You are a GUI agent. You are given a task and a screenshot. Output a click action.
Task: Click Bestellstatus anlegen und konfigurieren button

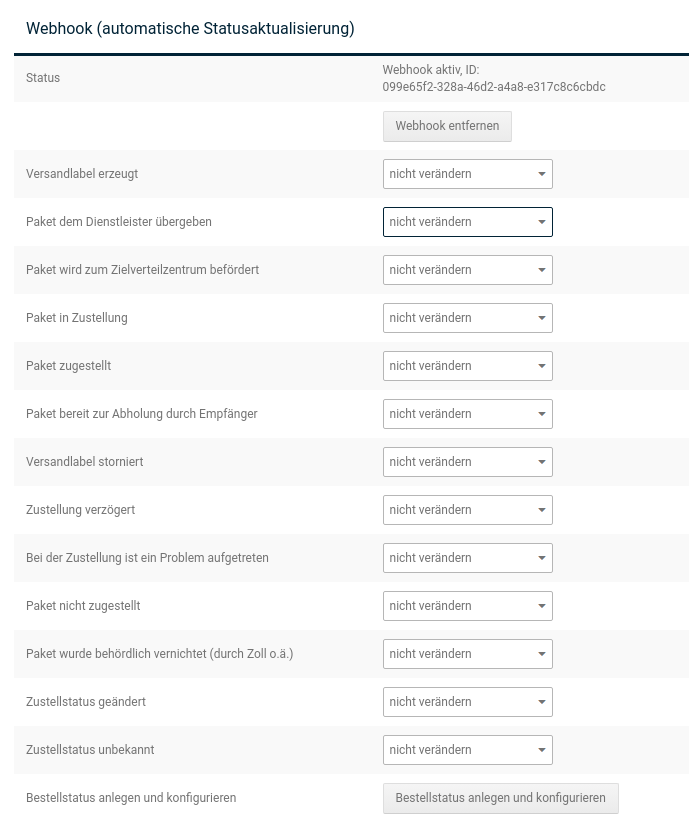point(500,798)
